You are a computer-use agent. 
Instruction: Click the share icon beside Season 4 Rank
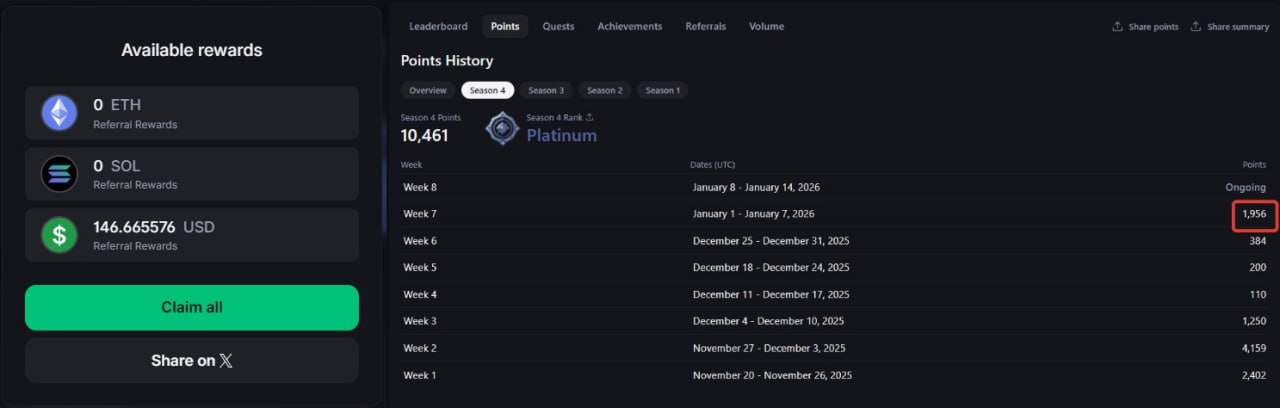click(x=590, y=118)
